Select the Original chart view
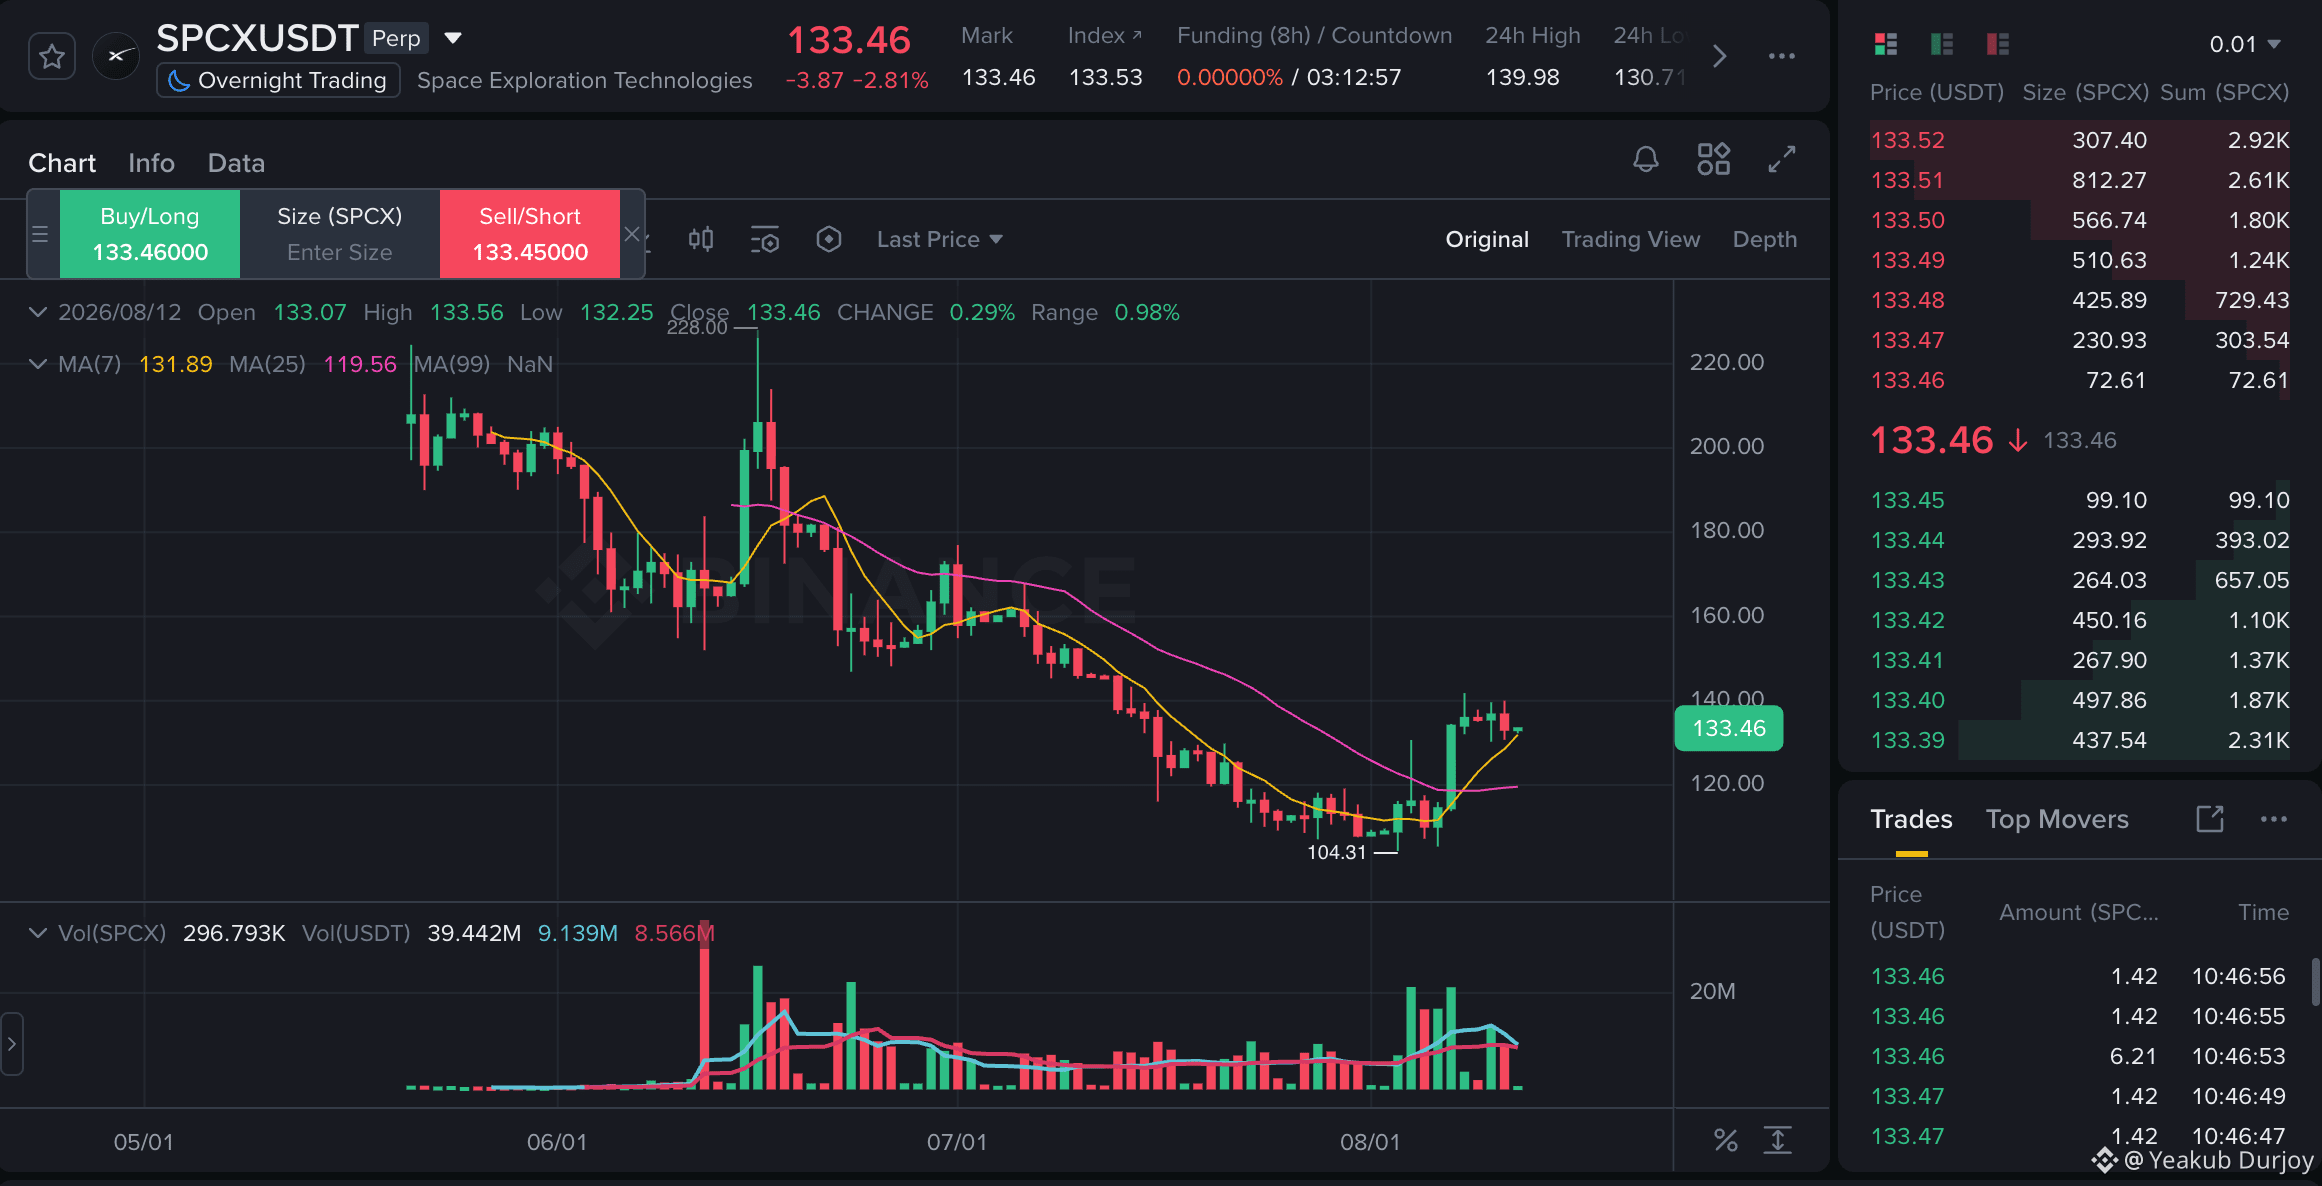Screen dimensions: 2322x1186 point(1487,239)
